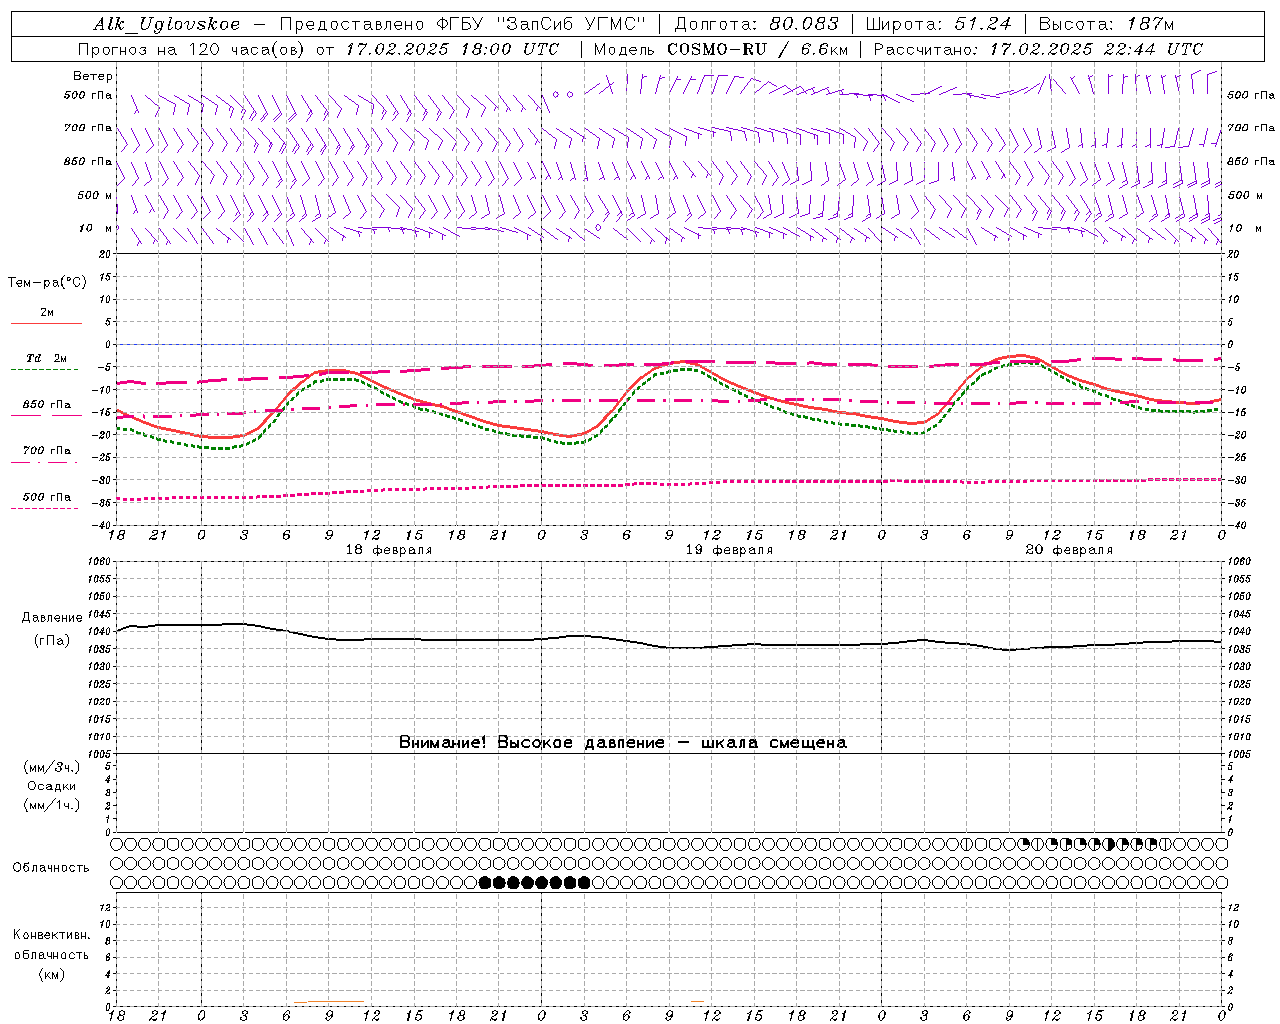
Task: Select the forecast text "Прогноз на 120 часа(ов)"
Action: click(x=192, y=49)
